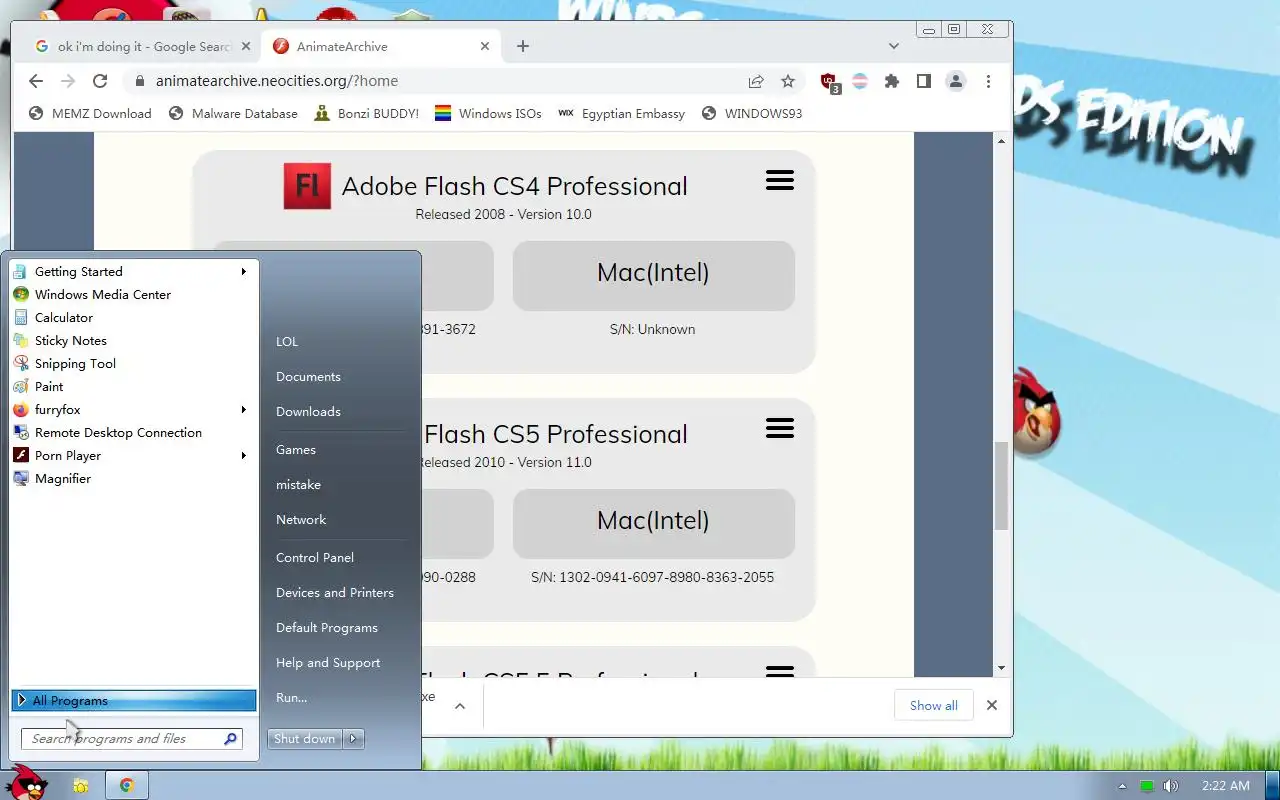The image size is (1280, 800).
Task: Click the Search programs and files box
Action: [x=131, y=739]
